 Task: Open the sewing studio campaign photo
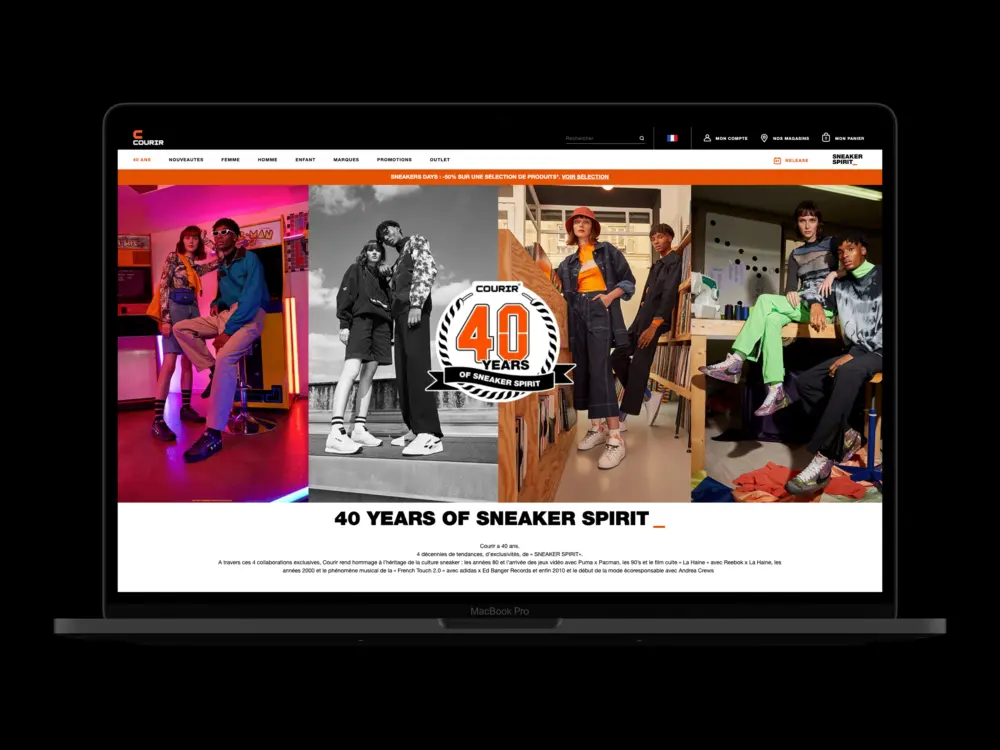pyautogui.click(x=786, y=344)
